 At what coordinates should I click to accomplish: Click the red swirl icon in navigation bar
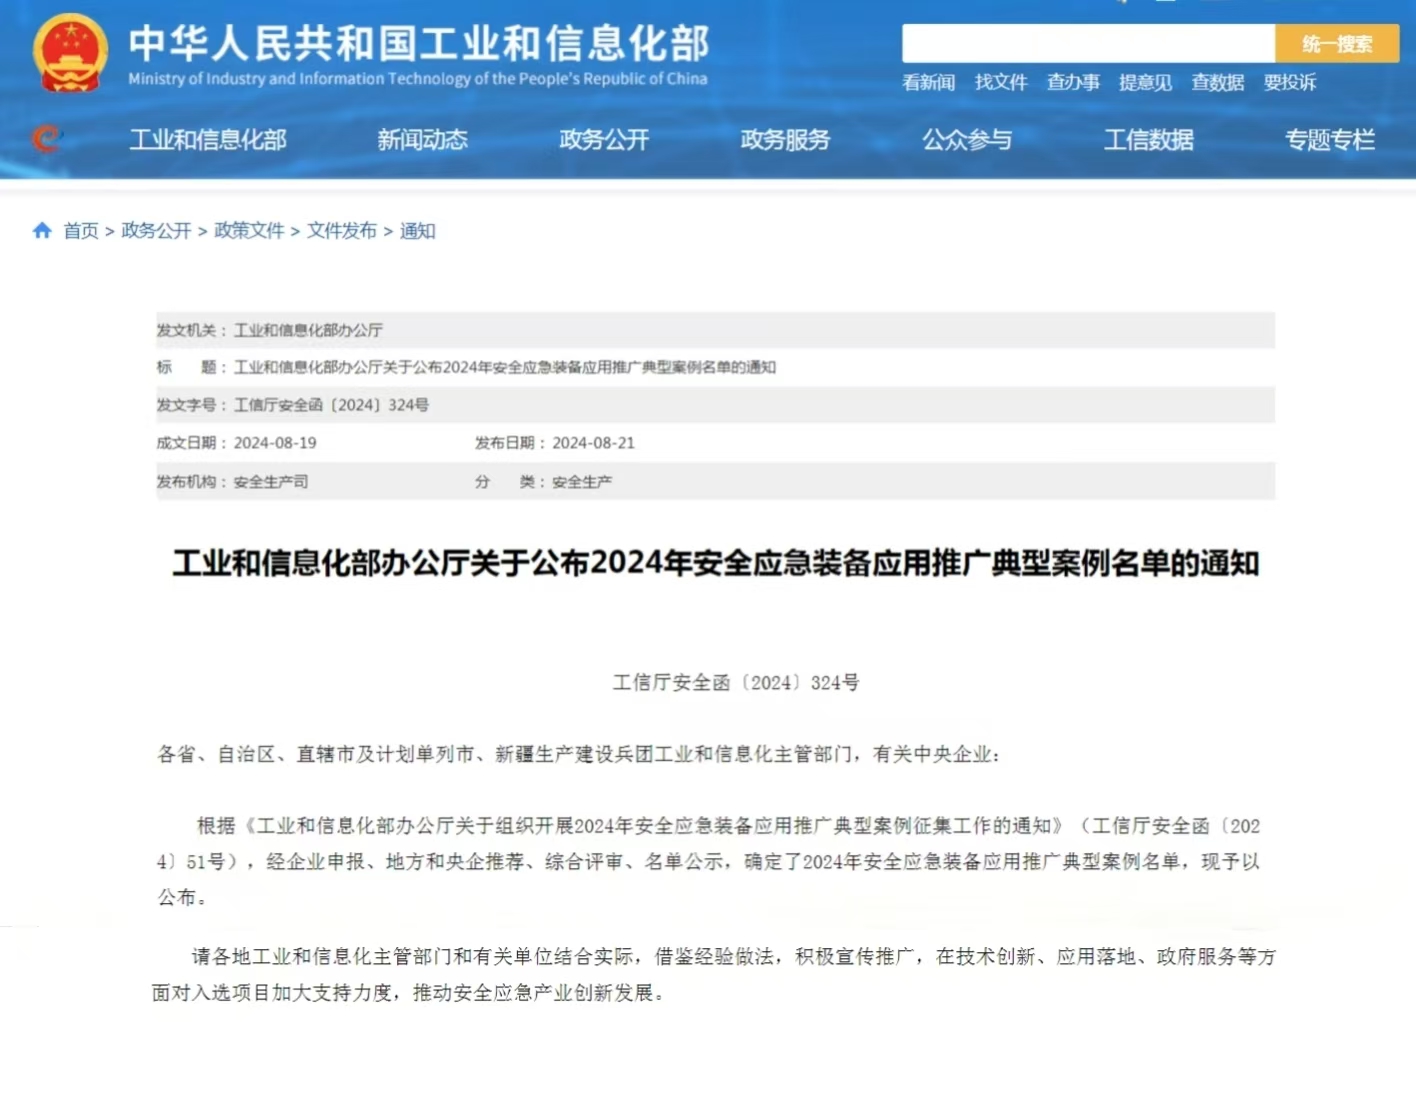46,138
